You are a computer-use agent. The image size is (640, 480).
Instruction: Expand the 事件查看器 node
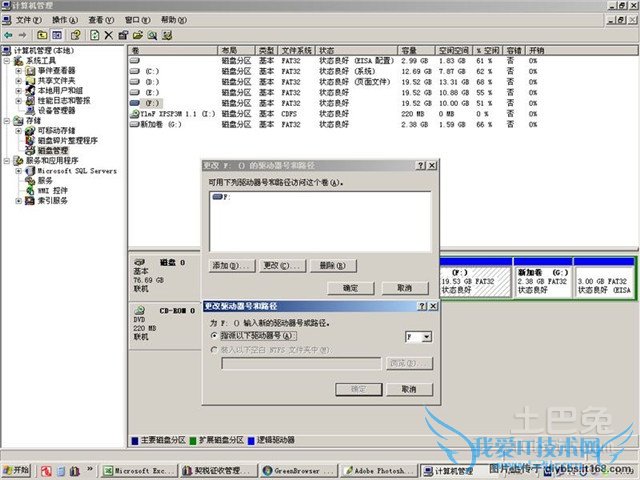tap(18, 71)
